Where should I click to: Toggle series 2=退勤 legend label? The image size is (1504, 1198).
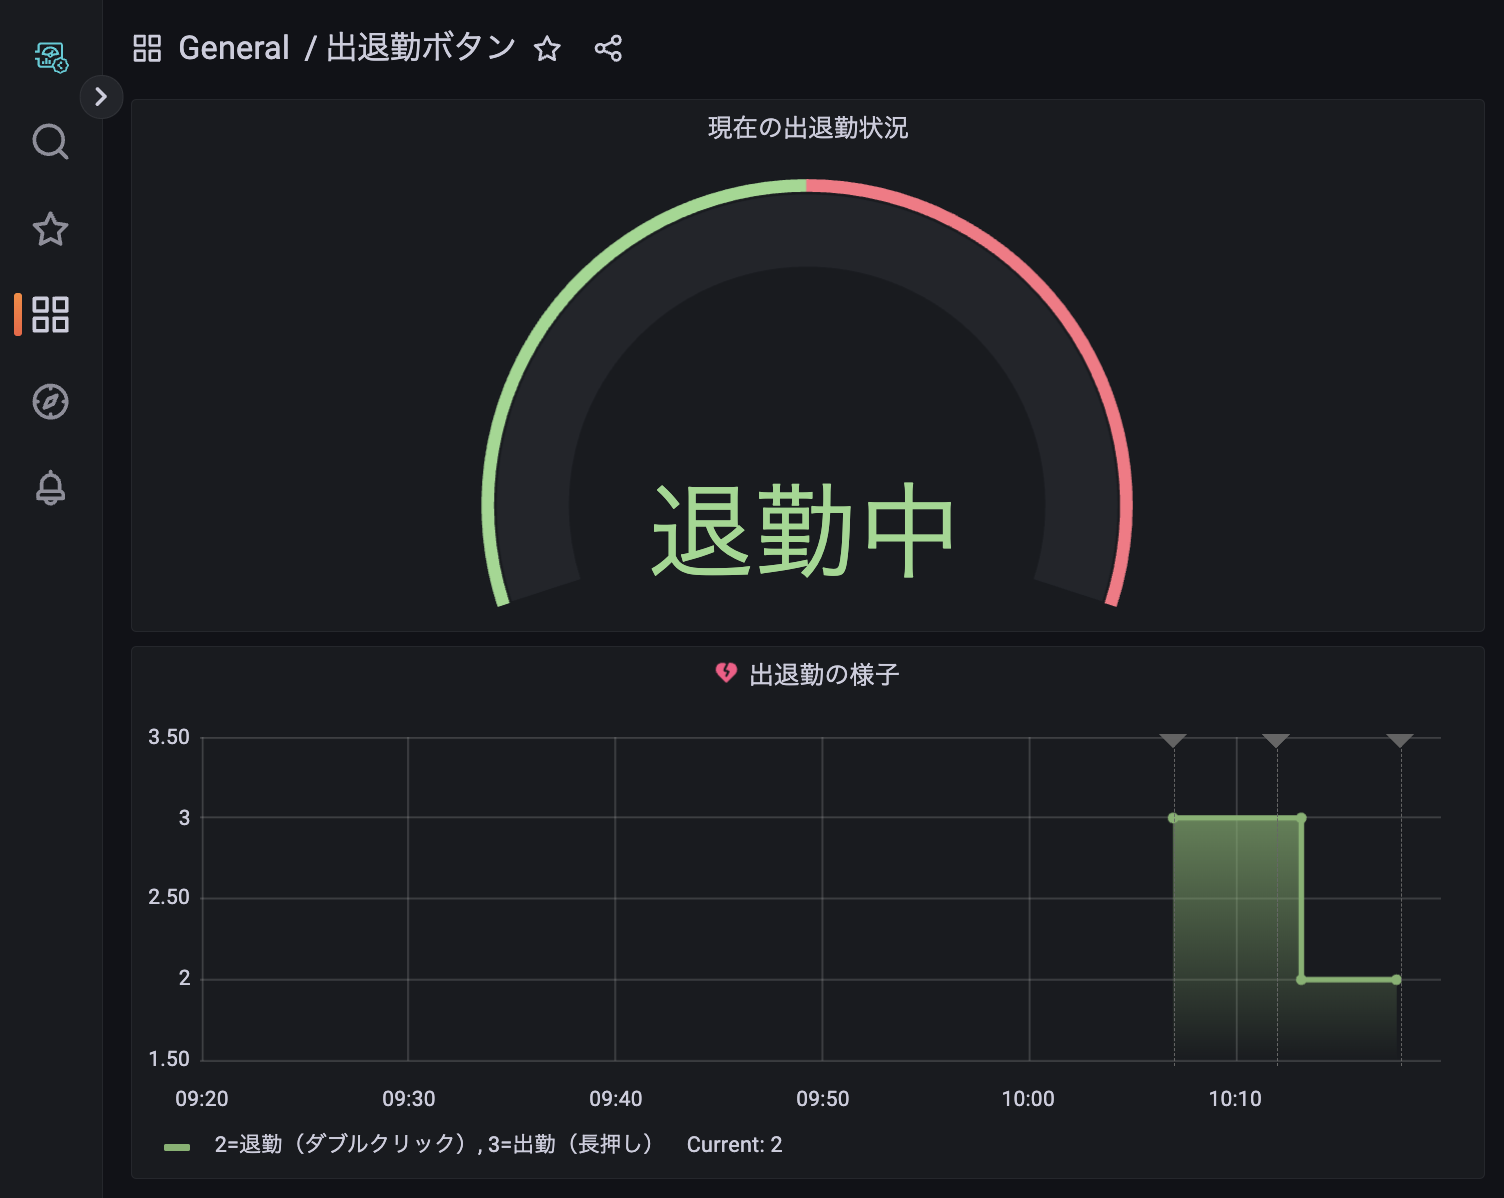point(434,1144)
